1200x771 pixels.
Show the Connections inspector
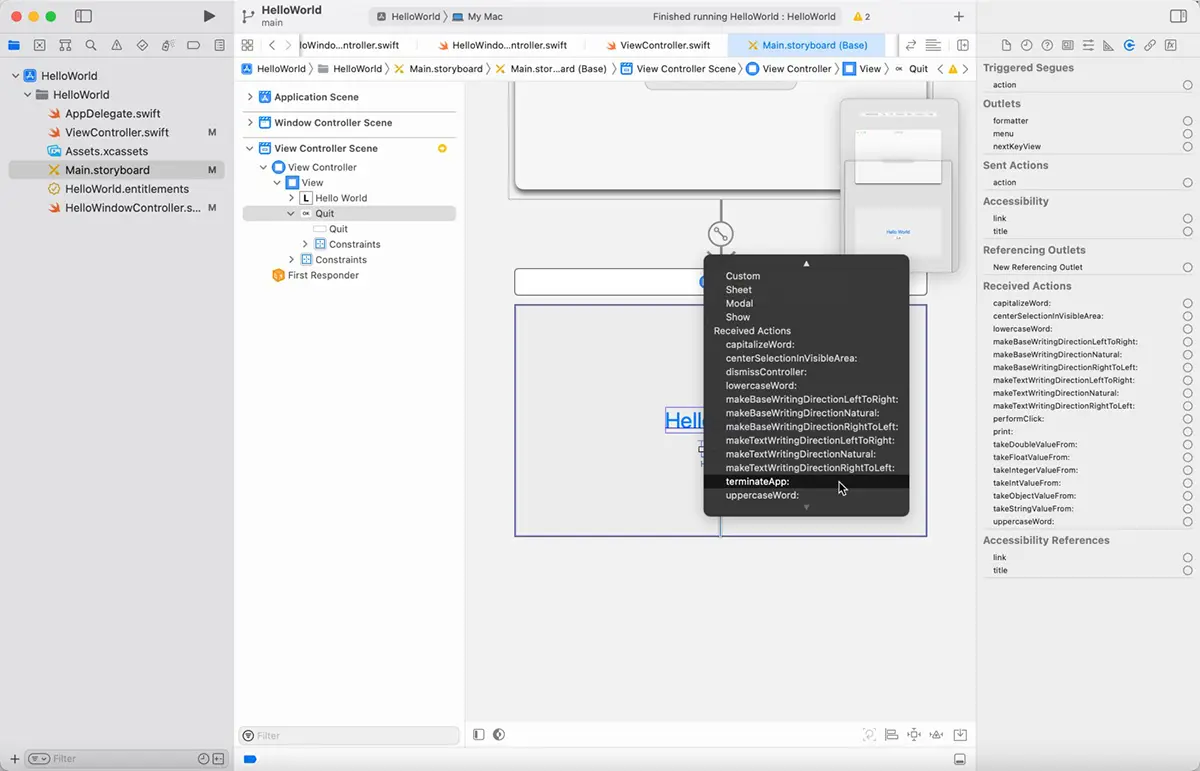pyautogui.click(x=1129, y=45)
